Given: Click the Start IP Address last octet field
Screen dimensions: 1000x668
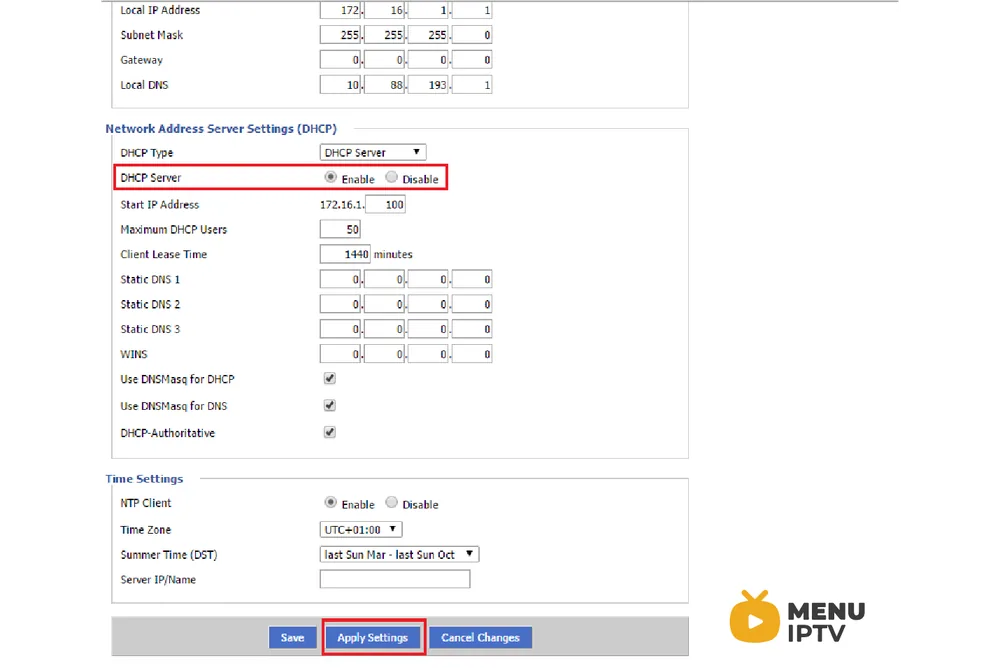Looking at the screenshot, I should [385, 205].
